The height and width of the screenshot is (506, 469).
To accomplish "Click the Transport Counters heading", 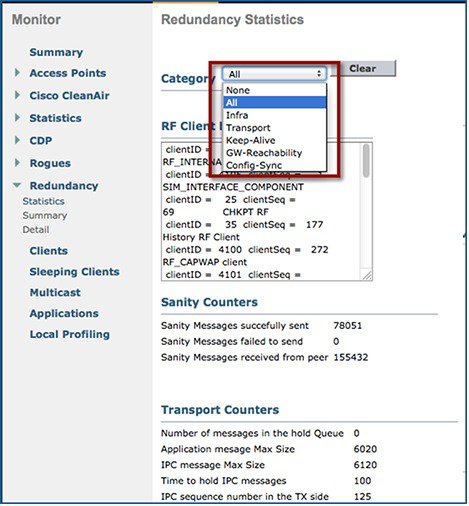I will 220,410.
